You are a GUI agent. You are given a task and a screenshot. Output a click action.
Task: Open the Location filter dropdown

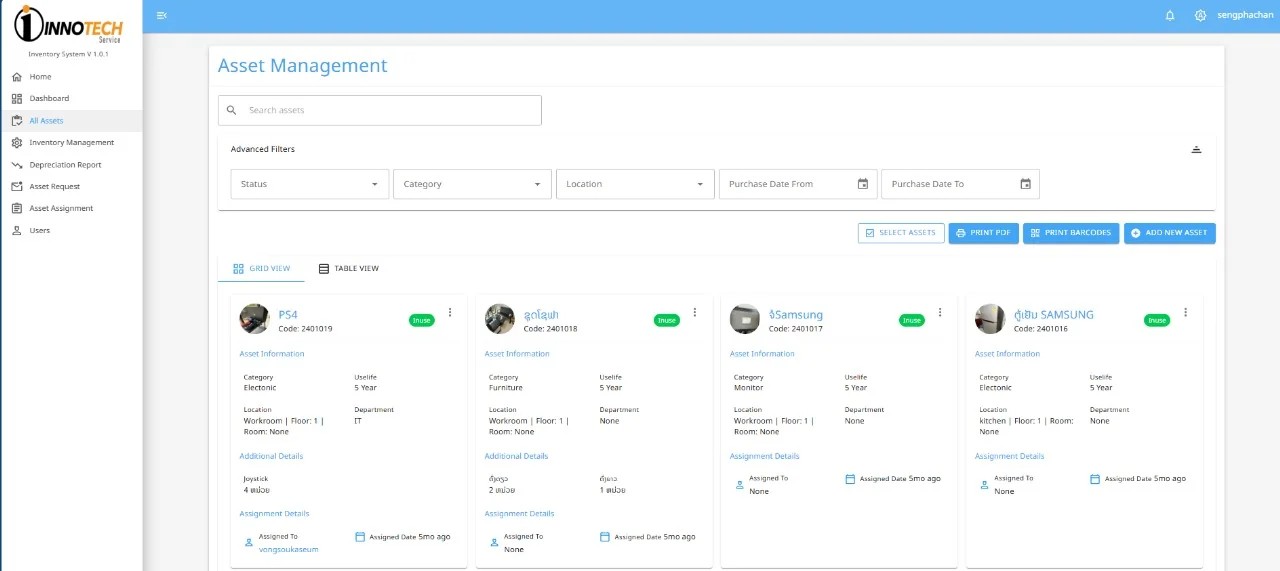click(x=635, y=184)
